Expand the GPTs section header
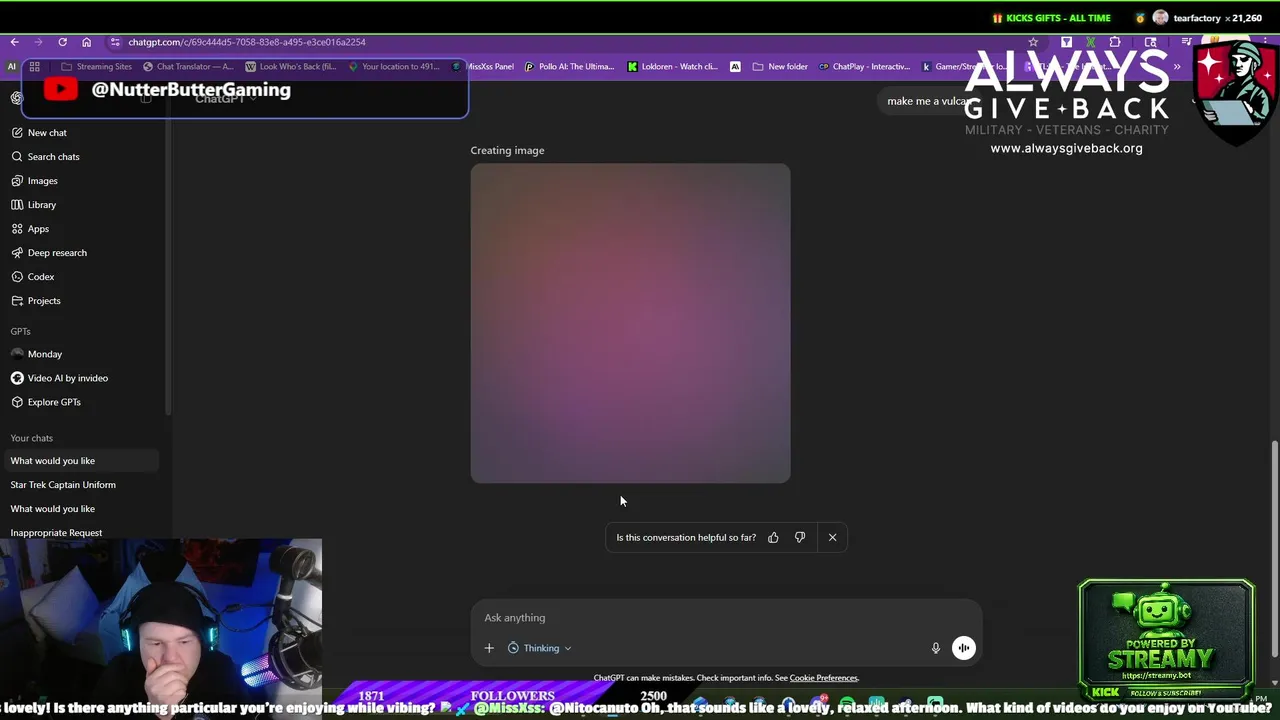Screen dimensions: 1280x720 21,331
